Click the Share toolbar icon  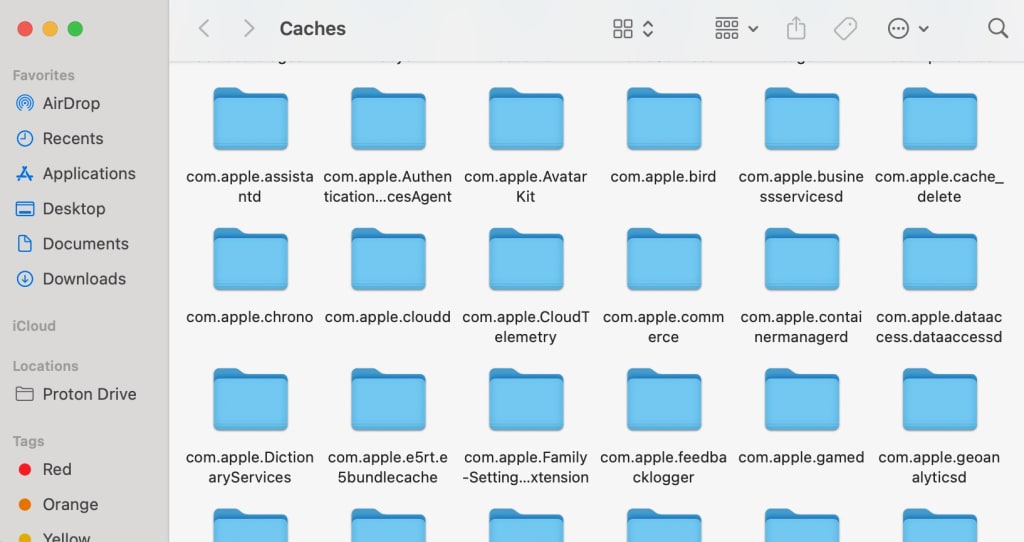pyautogui.click(x=796, y=28)
